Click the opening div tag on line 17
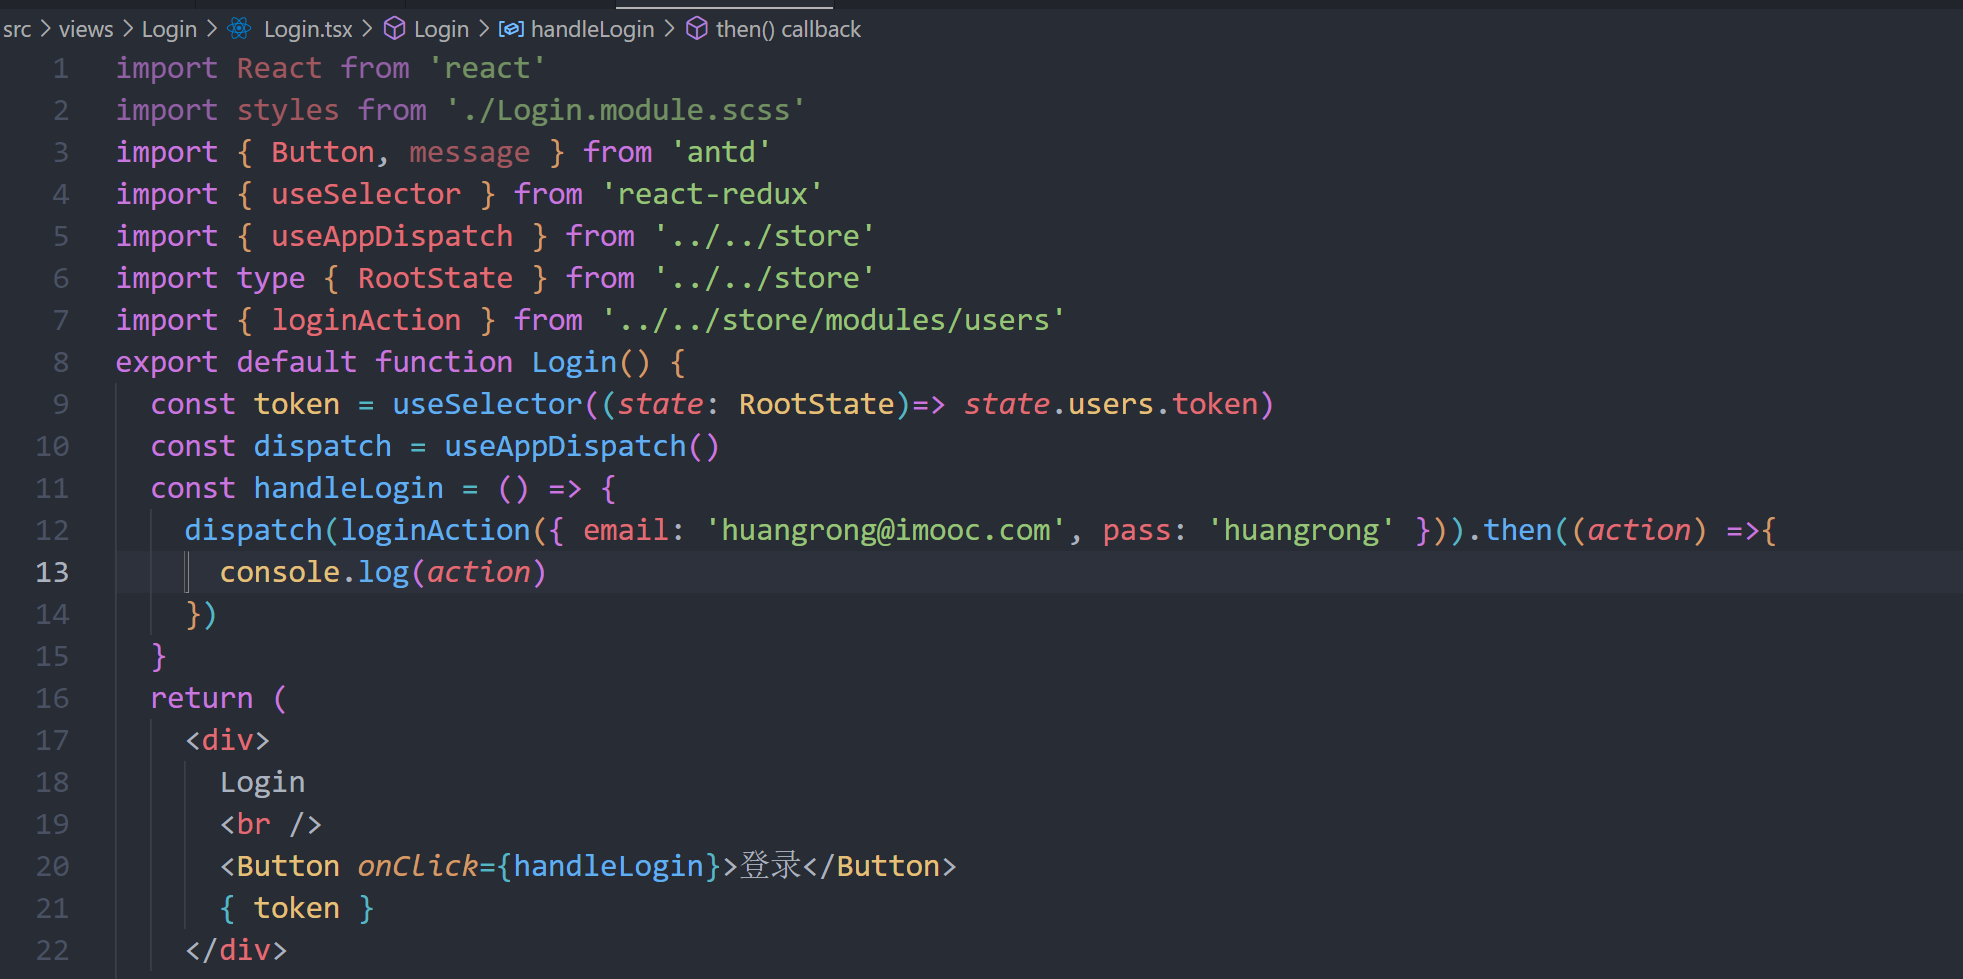The width and height of the screenshot is (1963, 979). click(227, 740)
